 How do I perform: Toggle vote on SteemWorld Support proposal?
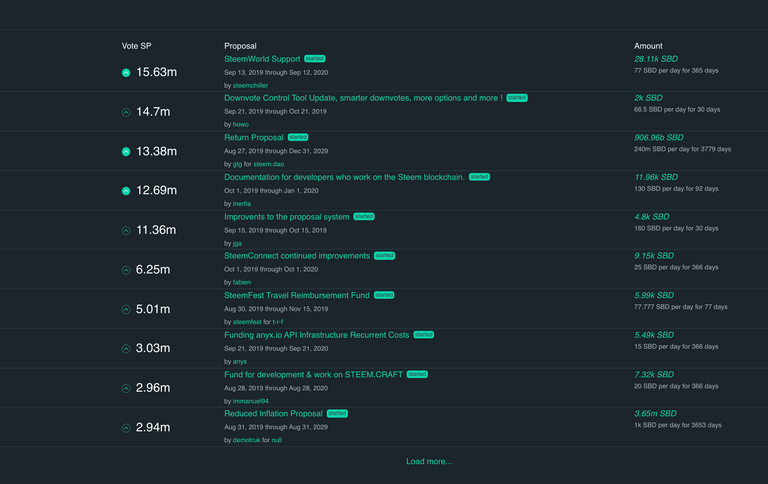(126, 73)
